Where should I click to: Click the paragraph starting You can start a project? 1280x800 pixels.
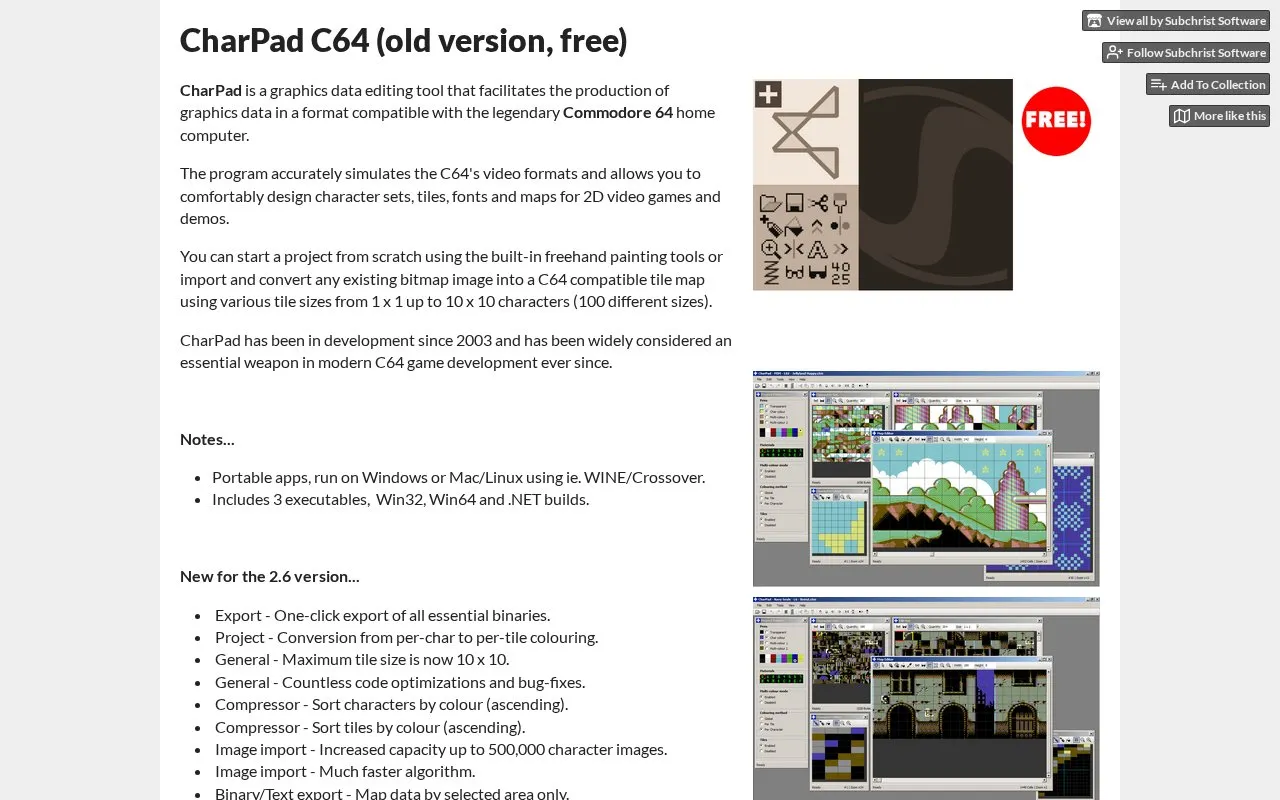[452, 279]
